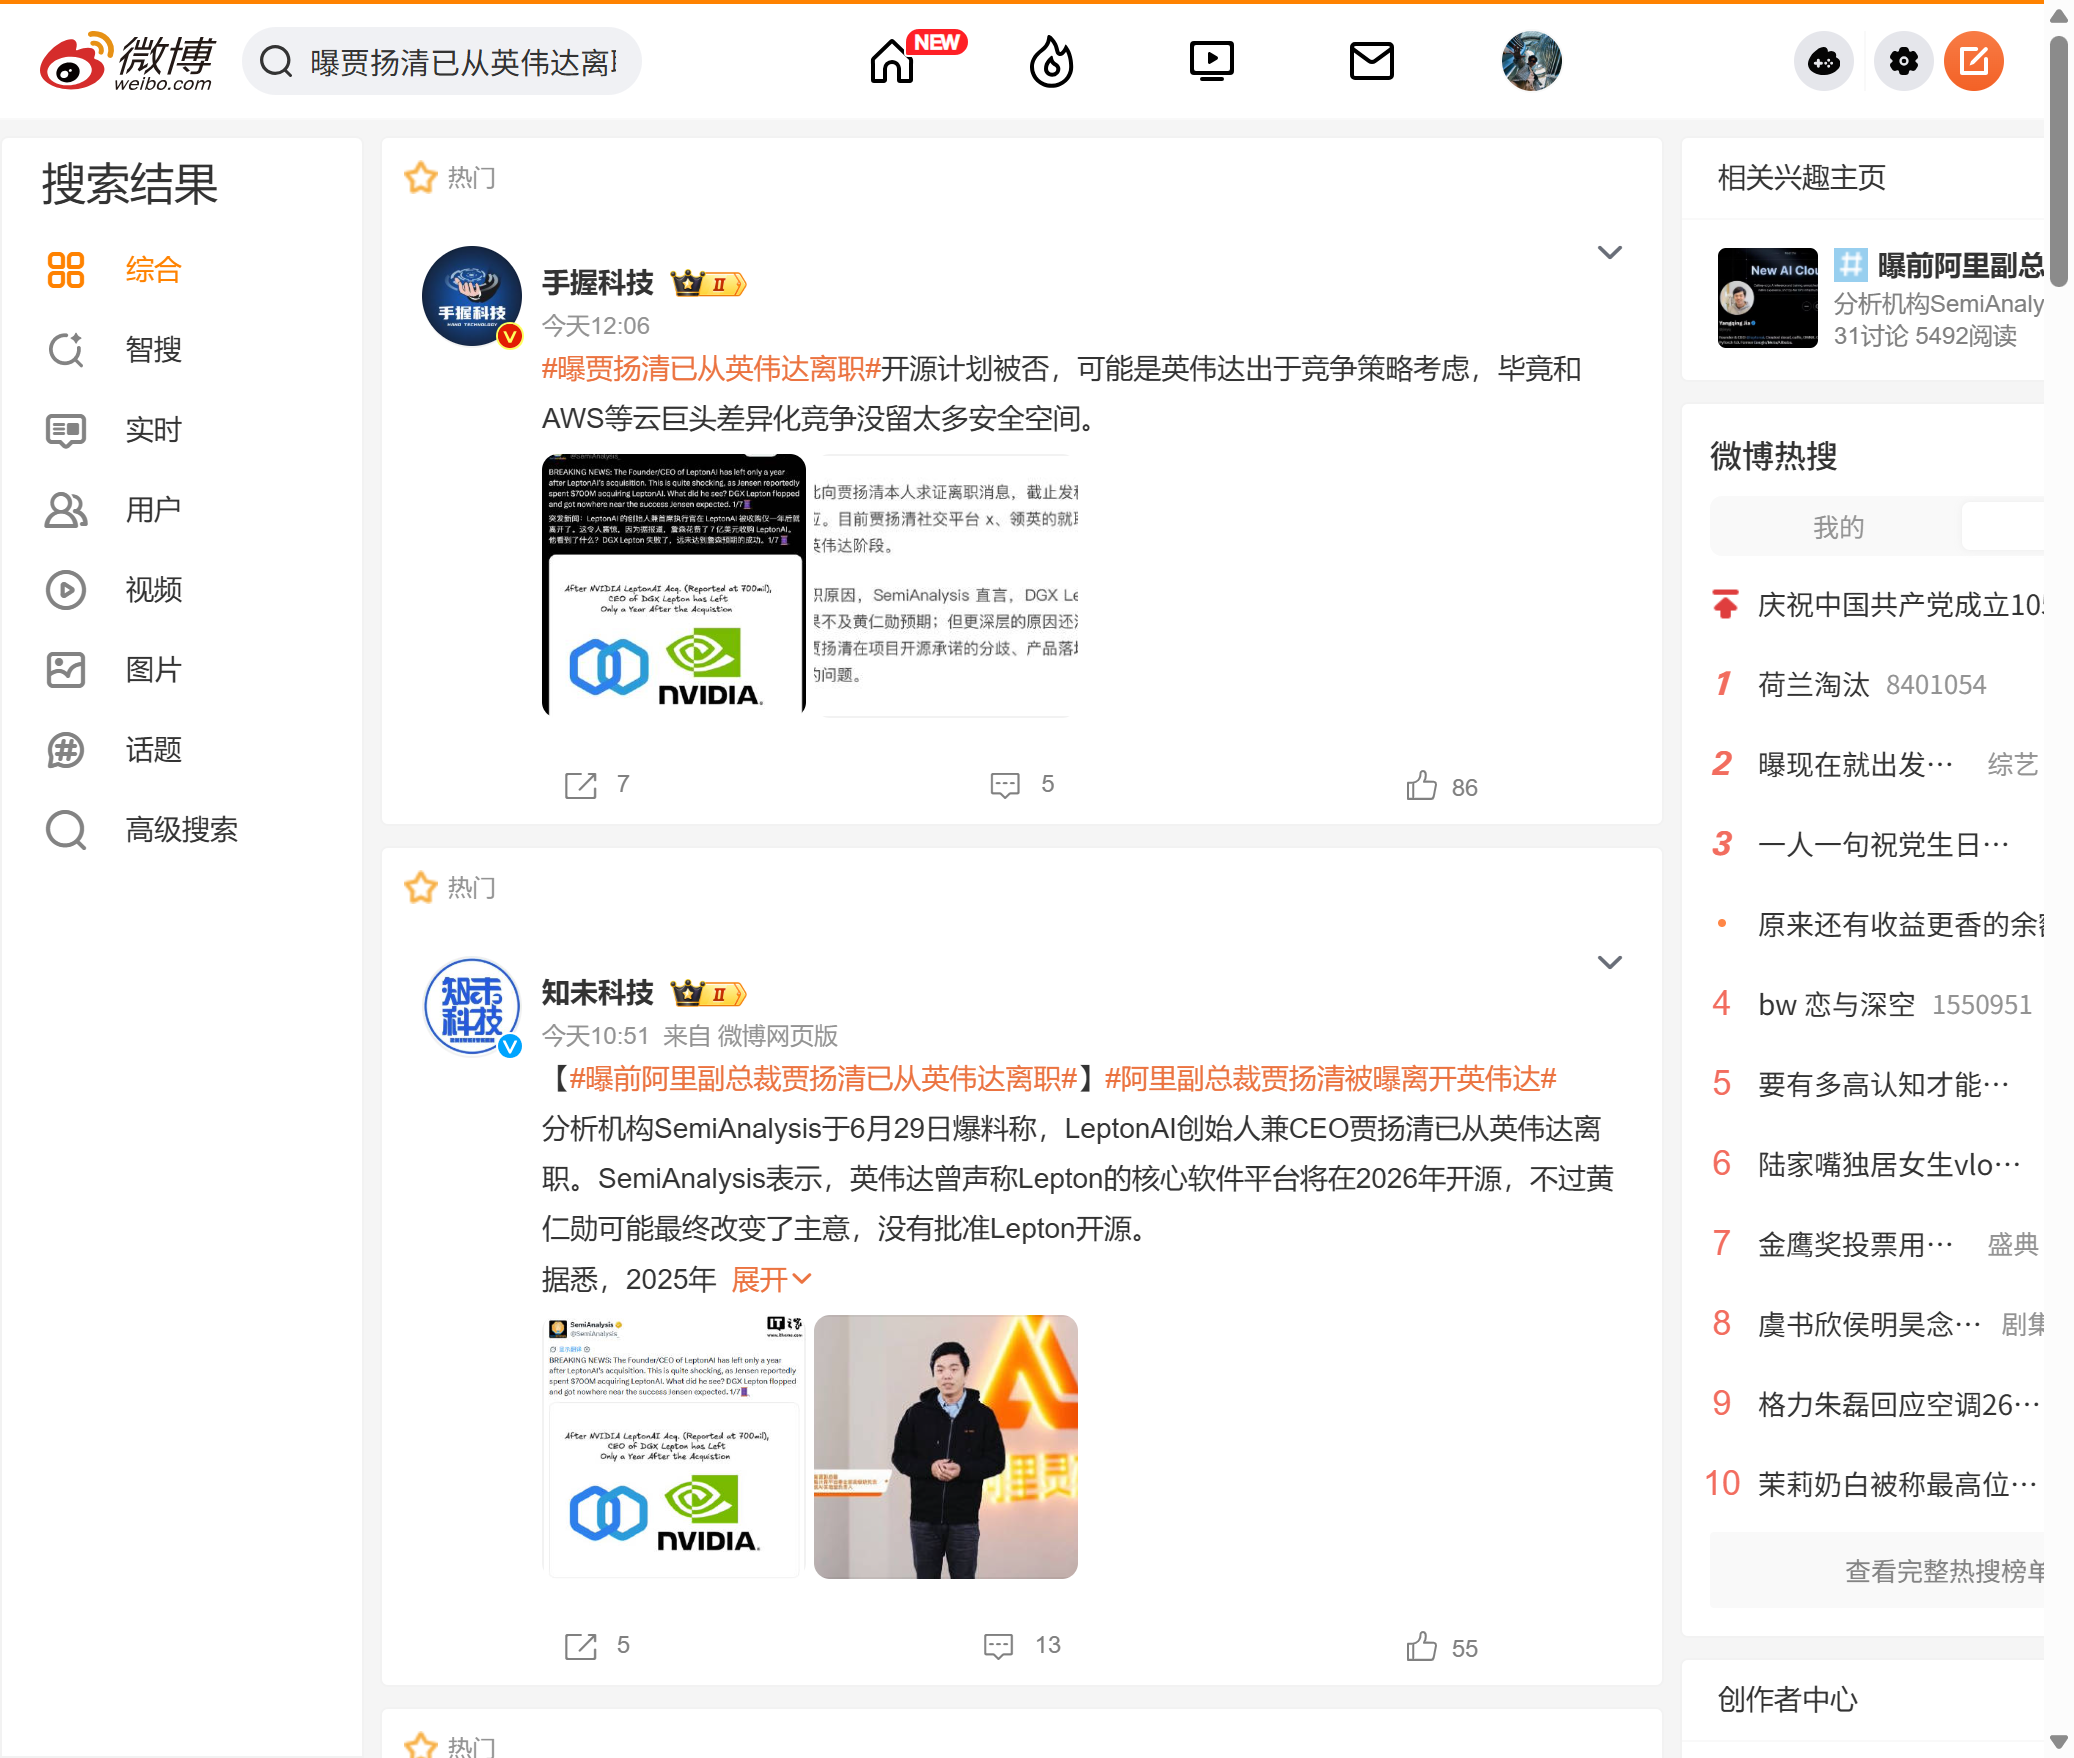This screenshot has width=2074, height=1758.
Task: Open 曝前阿里副总 topic thumbnail in sidebar
Action: tap(1767, 298)
